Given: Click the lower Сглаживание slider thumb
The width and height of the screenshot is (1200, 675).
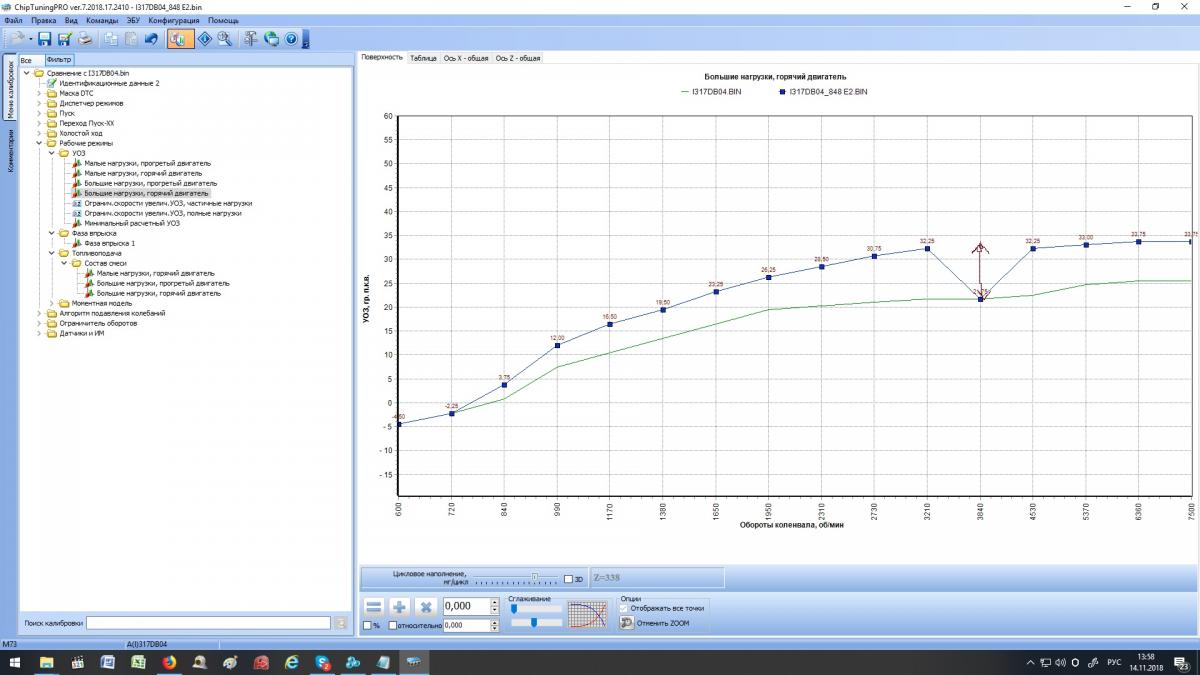Looking at the screenshot, I should click(x=534, y=622).
